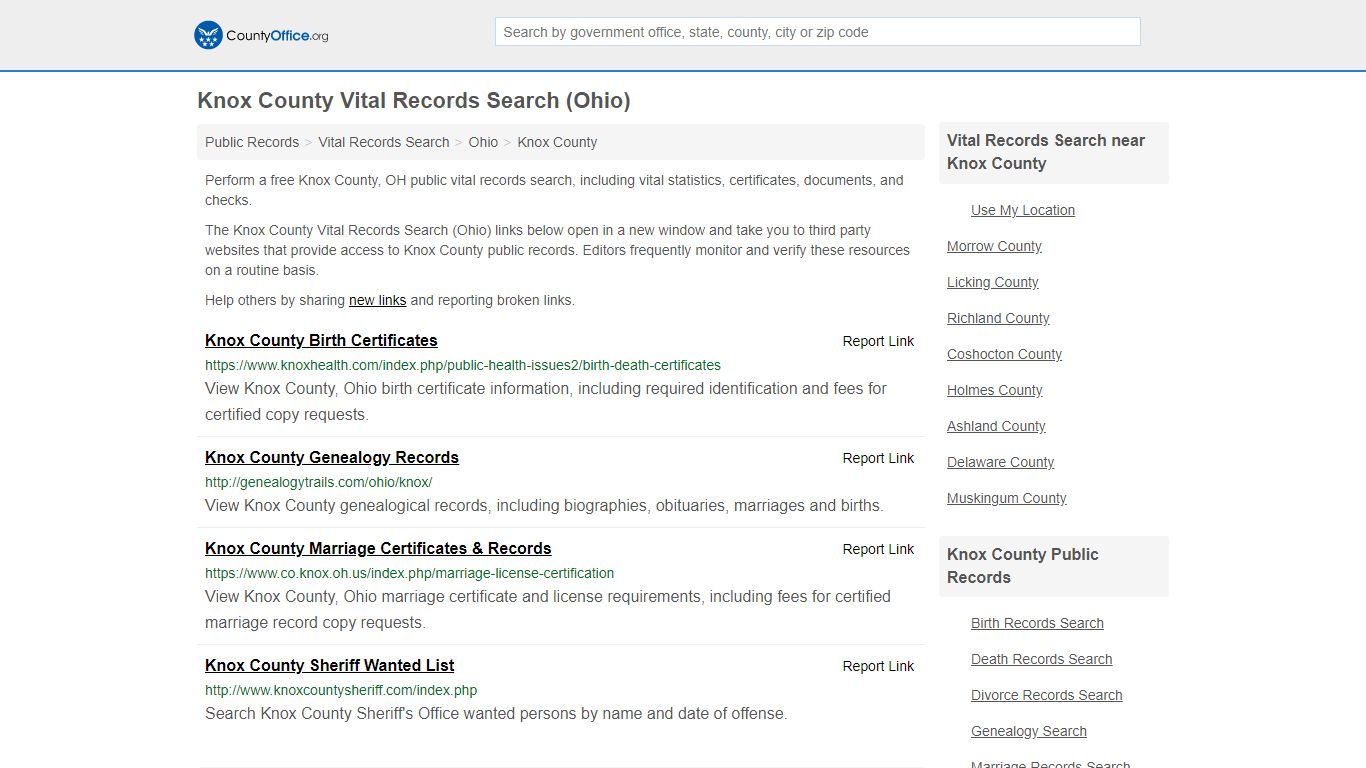Select Ashland County in sidebar
1366x768 pixels.
tap(996, 426)
